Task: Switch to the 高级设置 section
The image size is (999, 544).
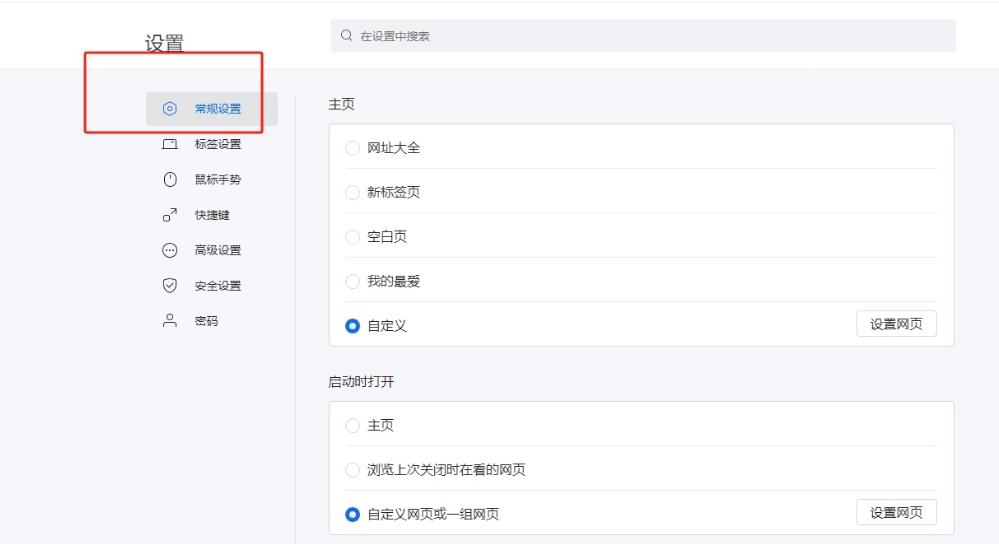Action: click(x=217, y=250)
